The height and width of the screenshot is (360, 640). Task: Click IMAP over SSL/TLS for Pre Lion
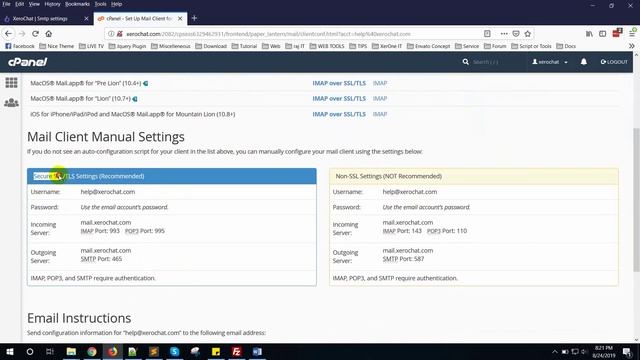coord(339,83)
